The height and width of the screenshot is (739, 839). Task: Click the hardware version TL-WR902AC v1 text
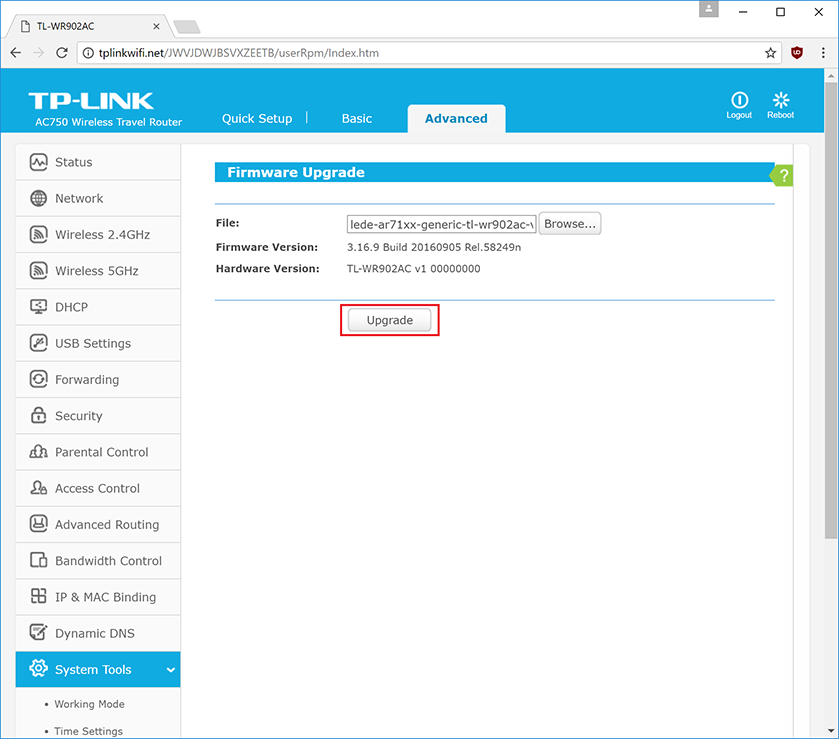(414, 269)
